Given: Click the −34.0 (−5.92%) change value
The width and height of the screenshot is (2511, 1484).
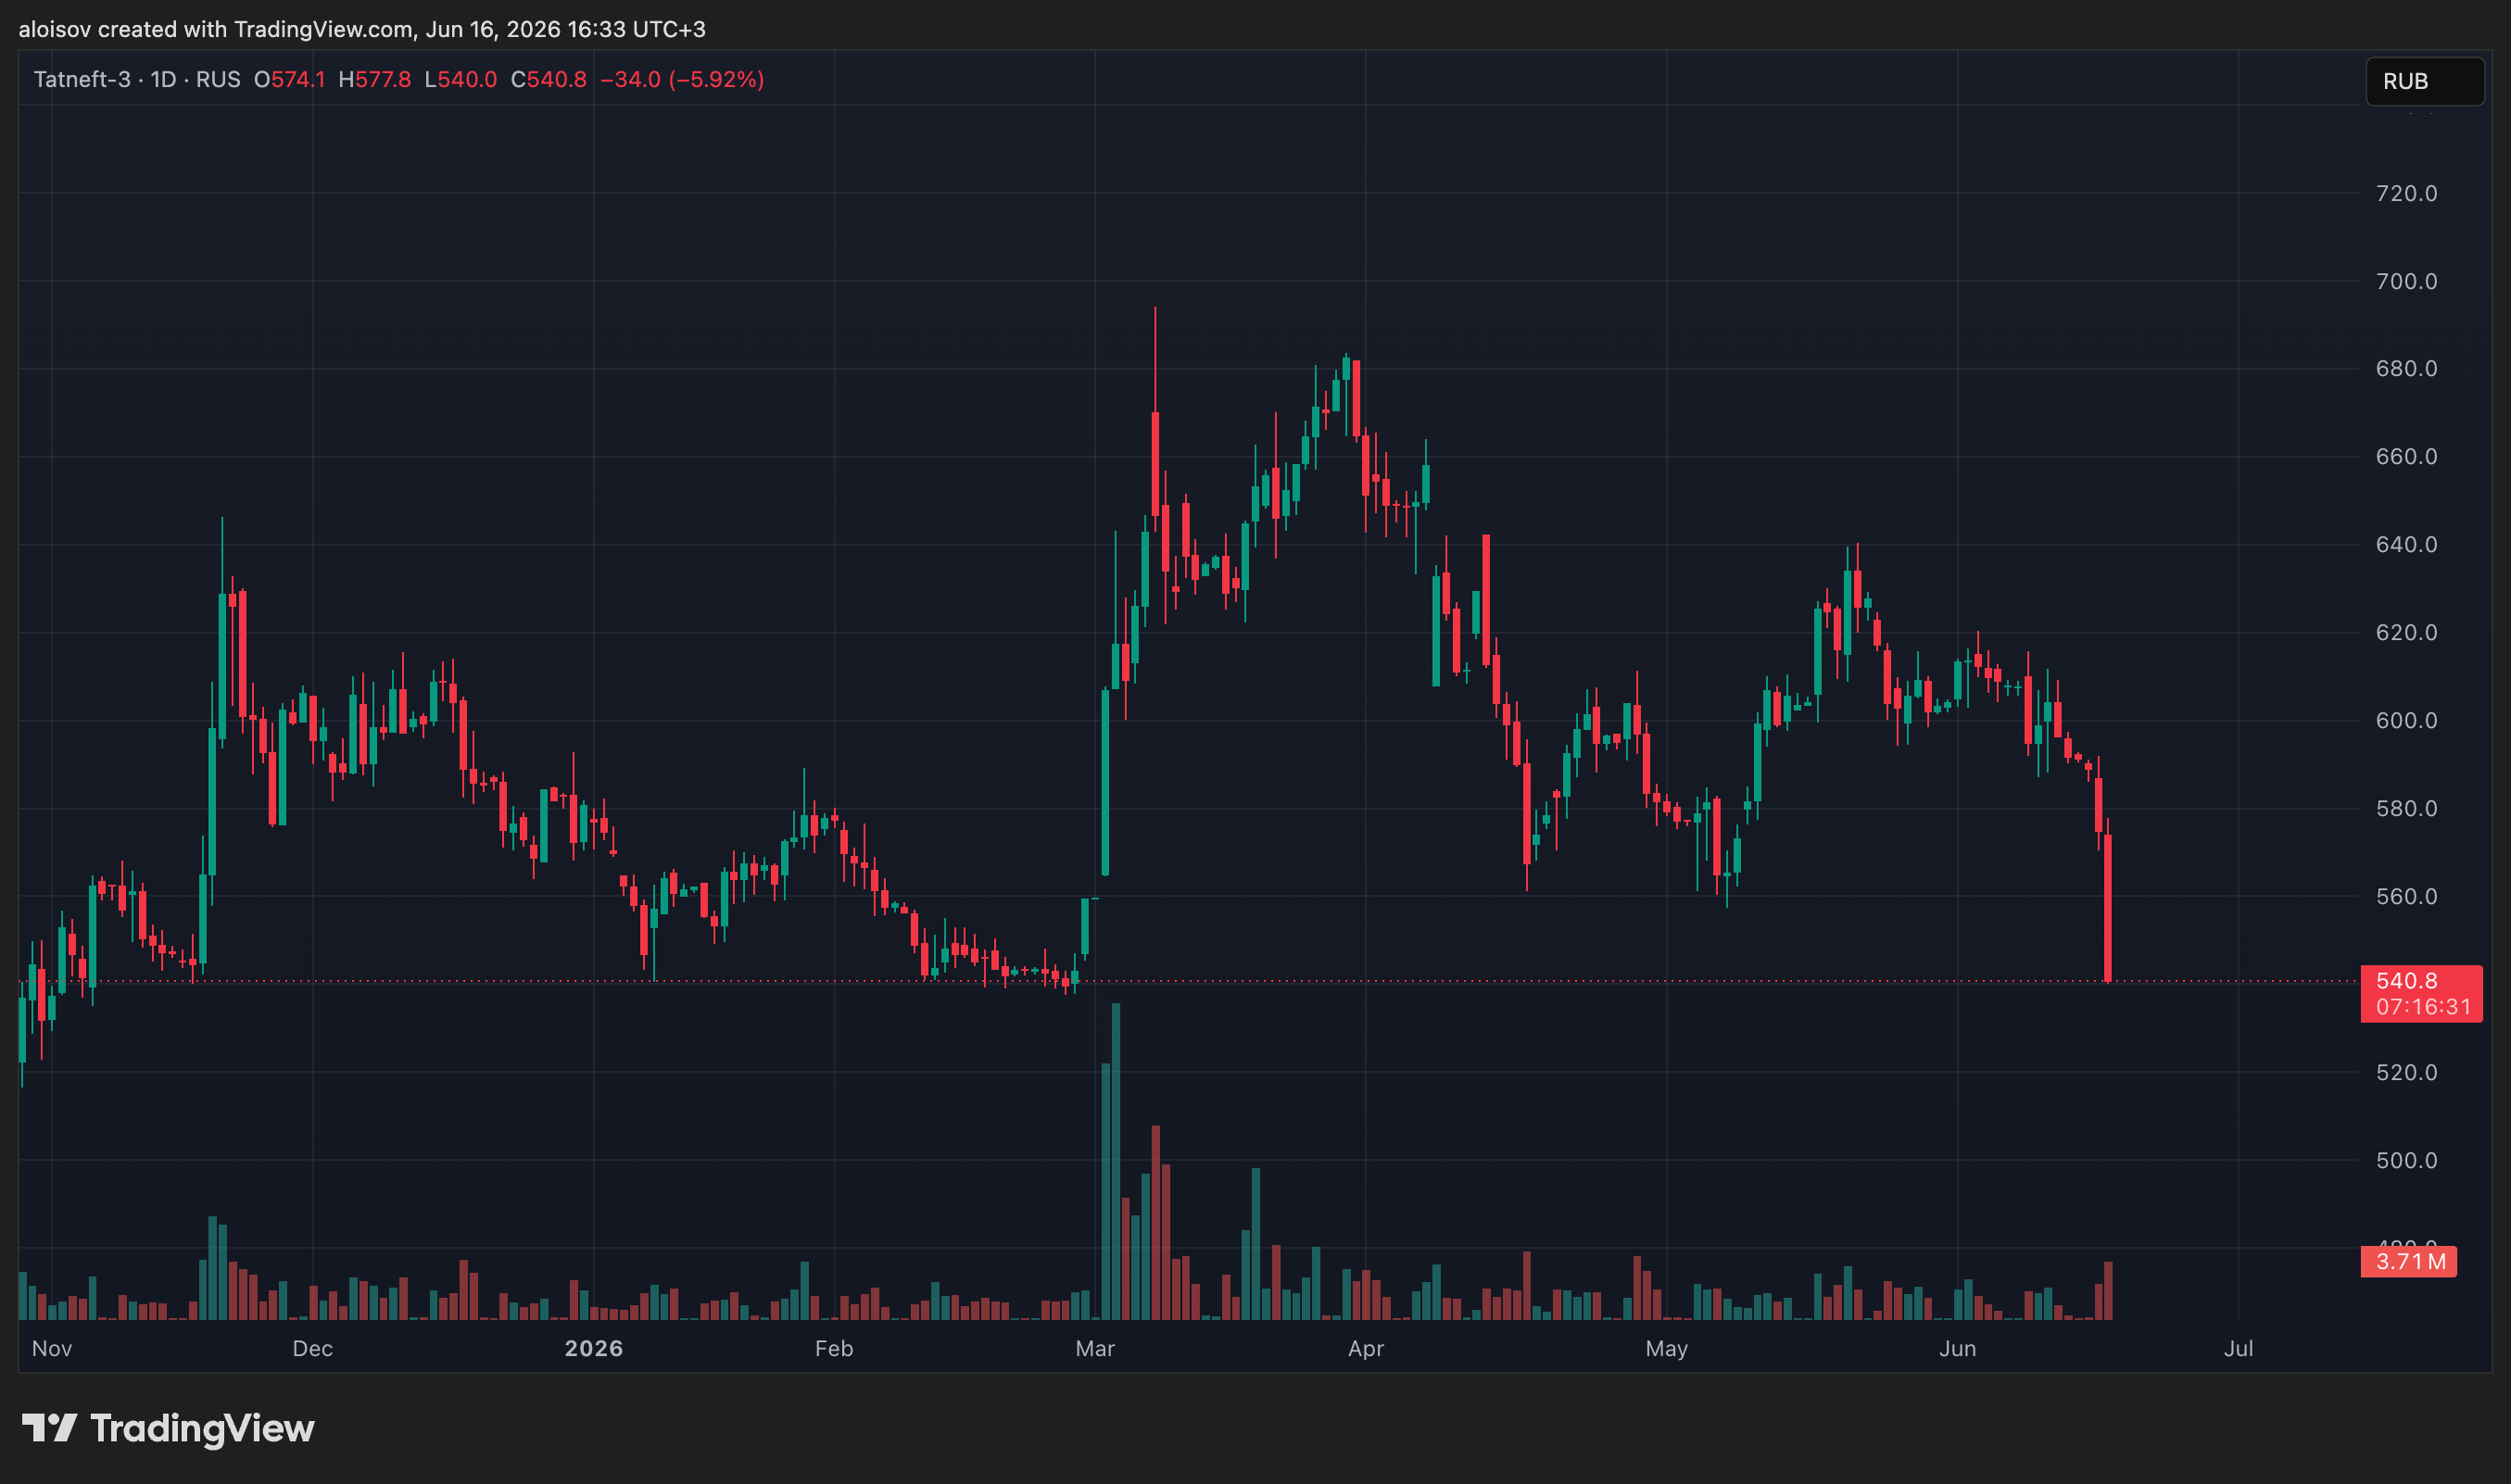Looking at the screenshot, I should point(681,79).
